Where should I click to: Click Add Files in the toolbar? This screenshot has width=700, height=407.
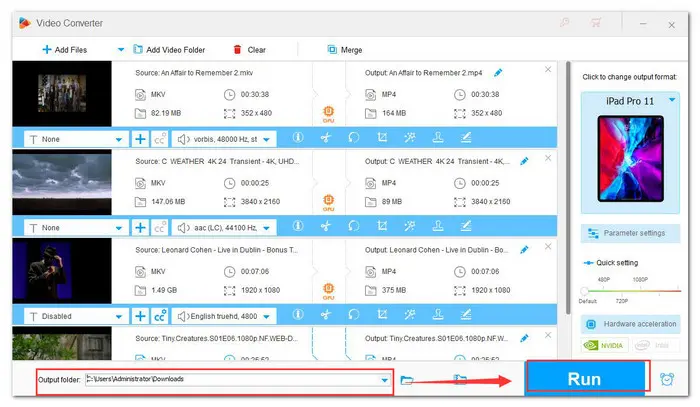click(x=65, y=50)
